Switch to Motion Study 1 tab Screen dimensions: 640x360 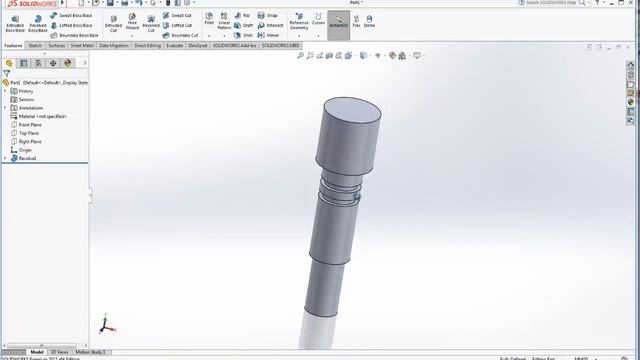coord(90,352)
